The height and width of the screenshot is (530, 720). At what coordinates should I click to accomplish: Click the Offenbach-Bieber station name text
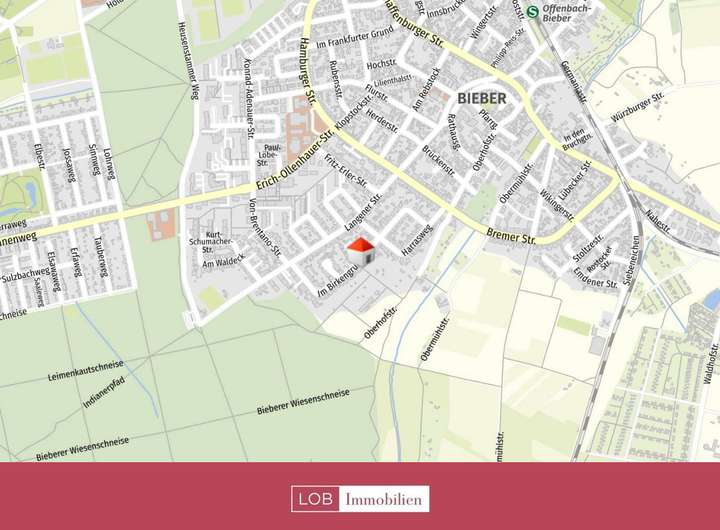tap(566, 13)
